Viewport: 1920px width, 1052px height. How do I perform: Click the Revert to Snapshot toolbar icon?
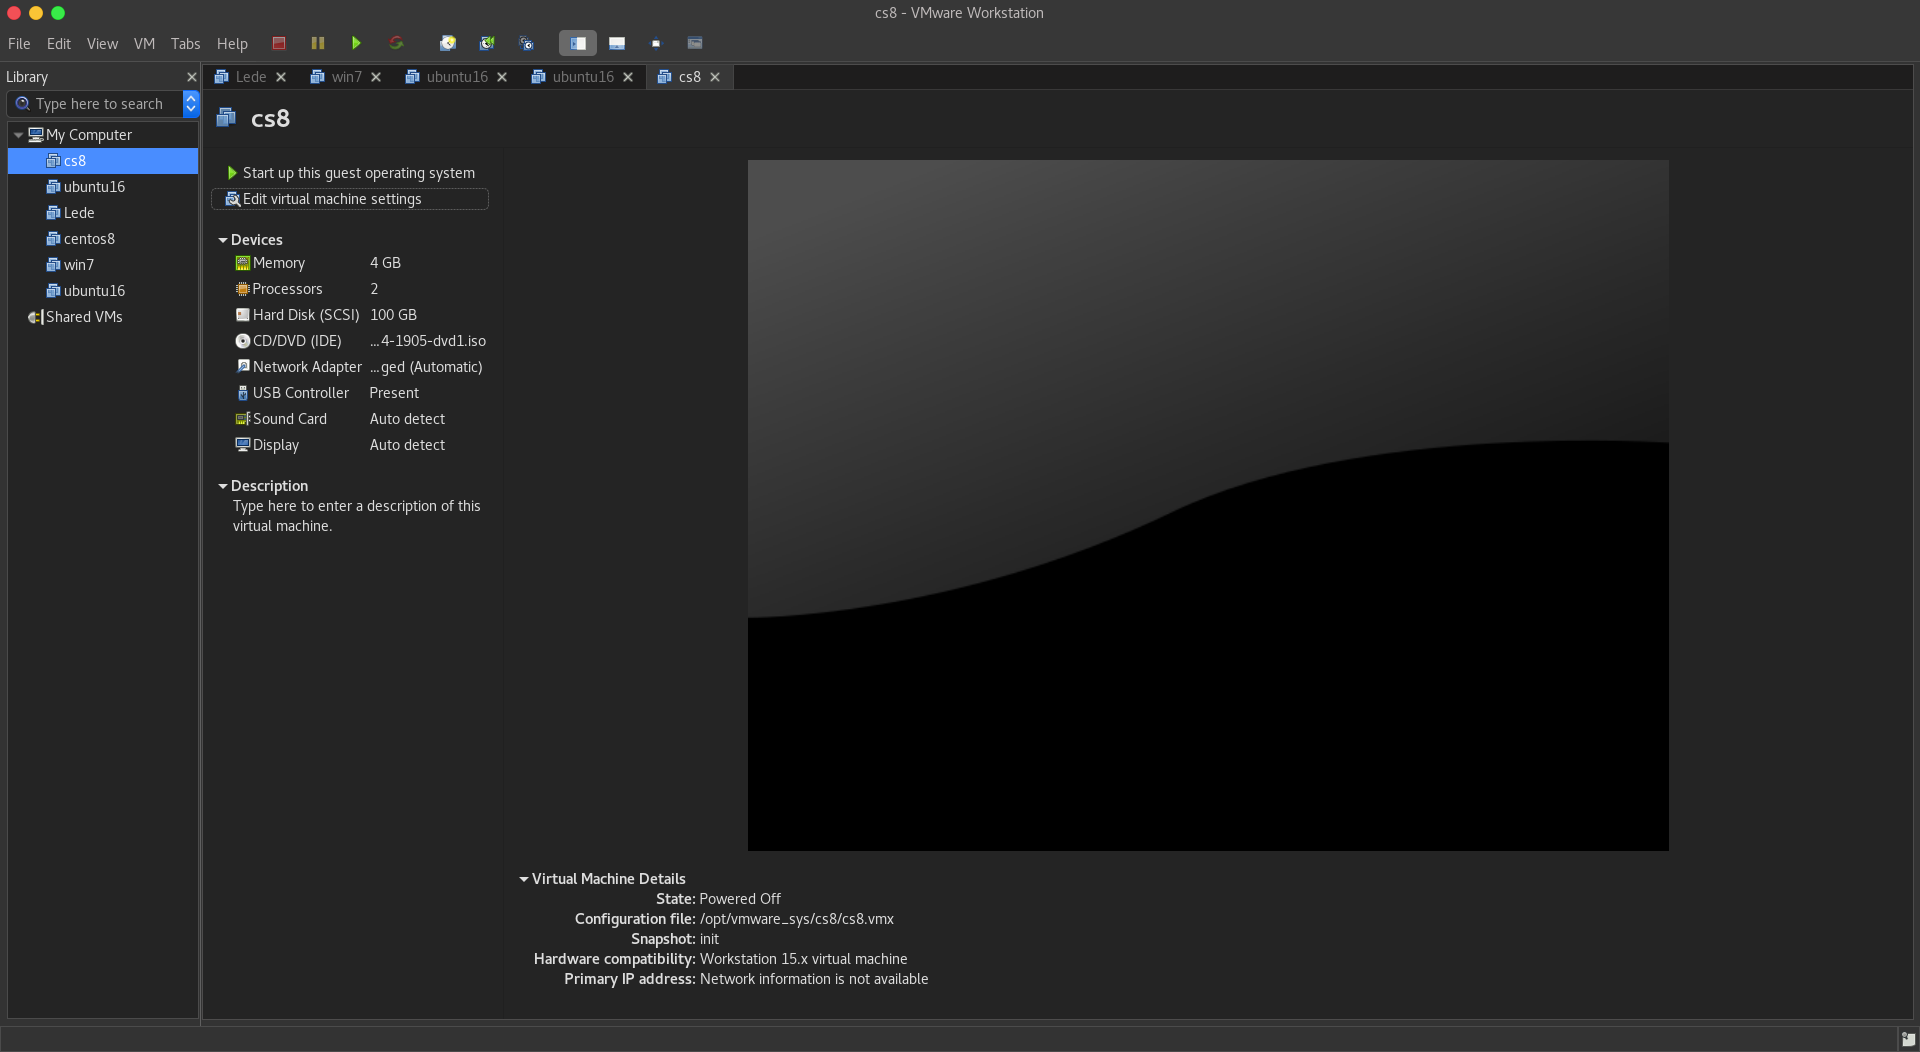(487, 43)
